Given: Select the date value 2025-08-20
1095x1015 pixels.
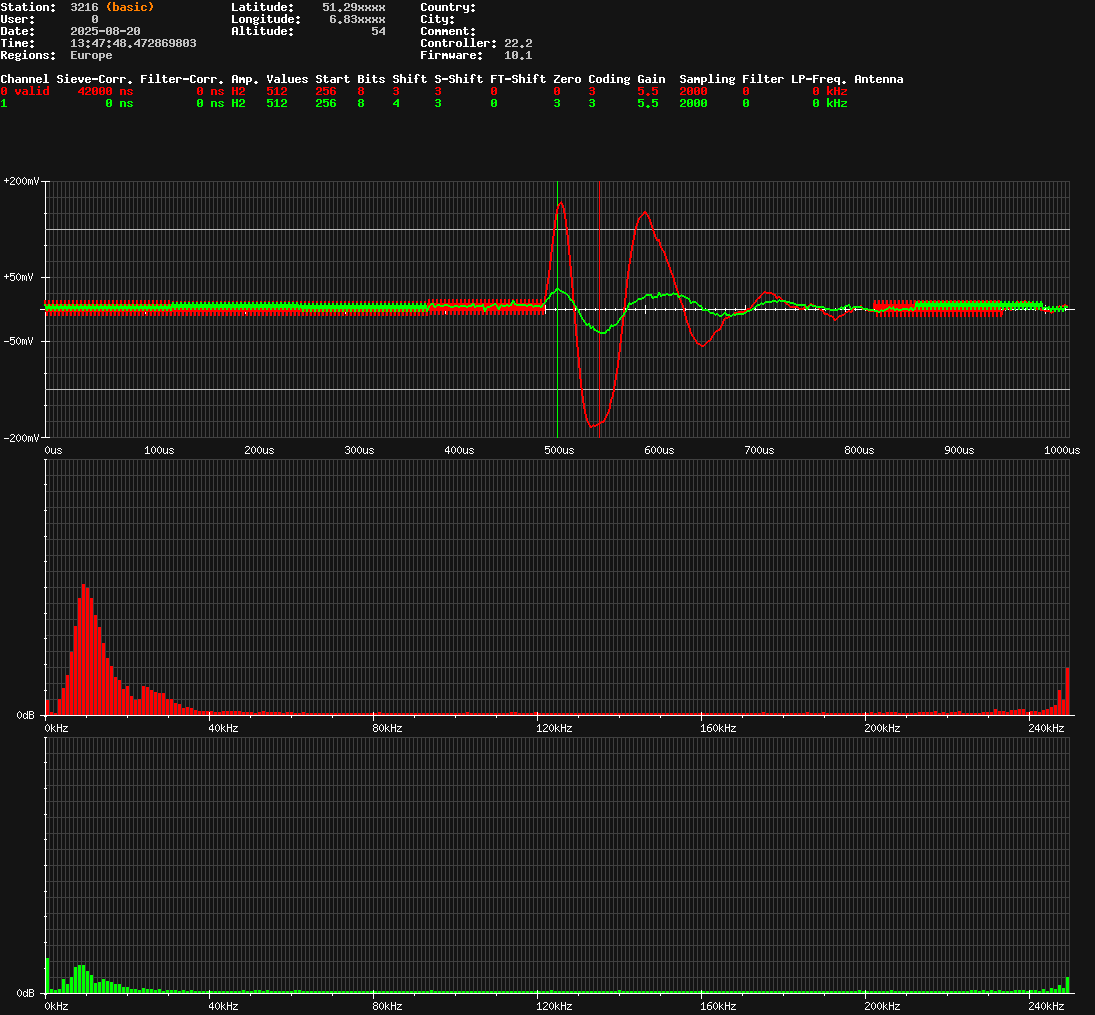Looking at the screenshot, I should [x=105, y=31].
